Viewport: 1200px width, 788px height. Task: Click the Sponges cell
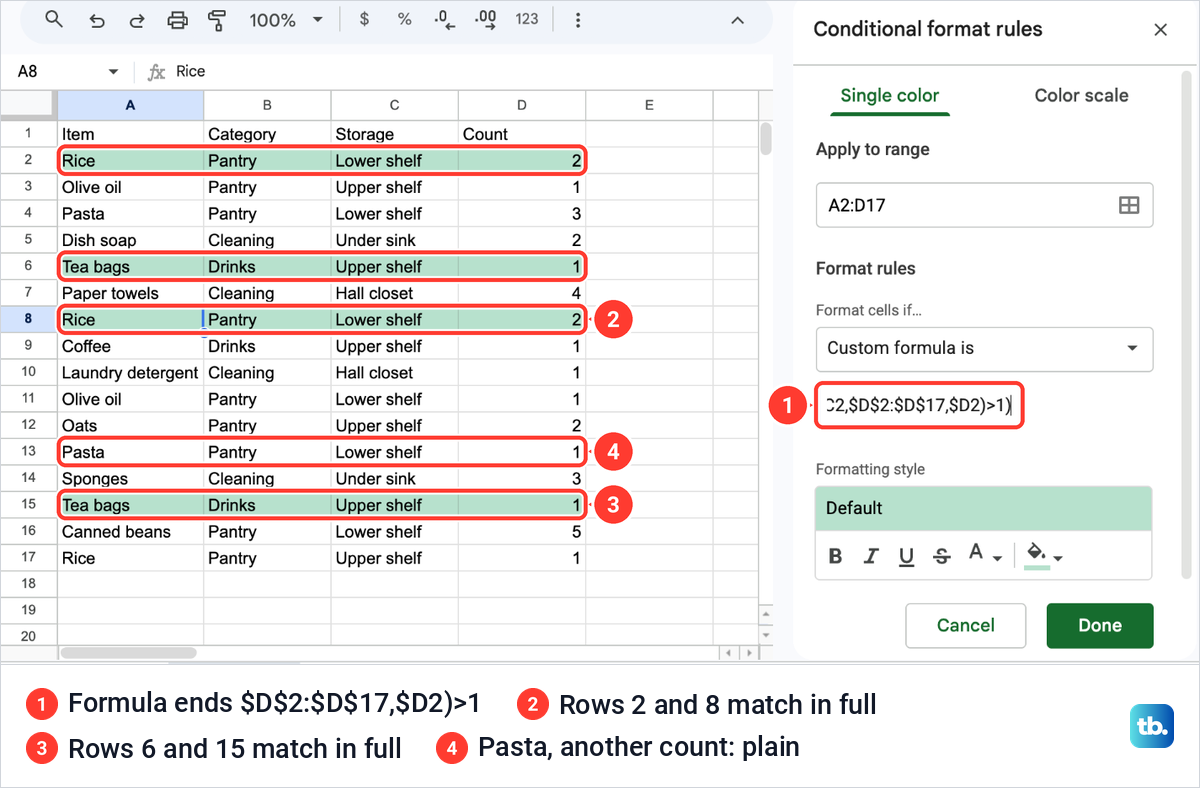tap(130, 479)
